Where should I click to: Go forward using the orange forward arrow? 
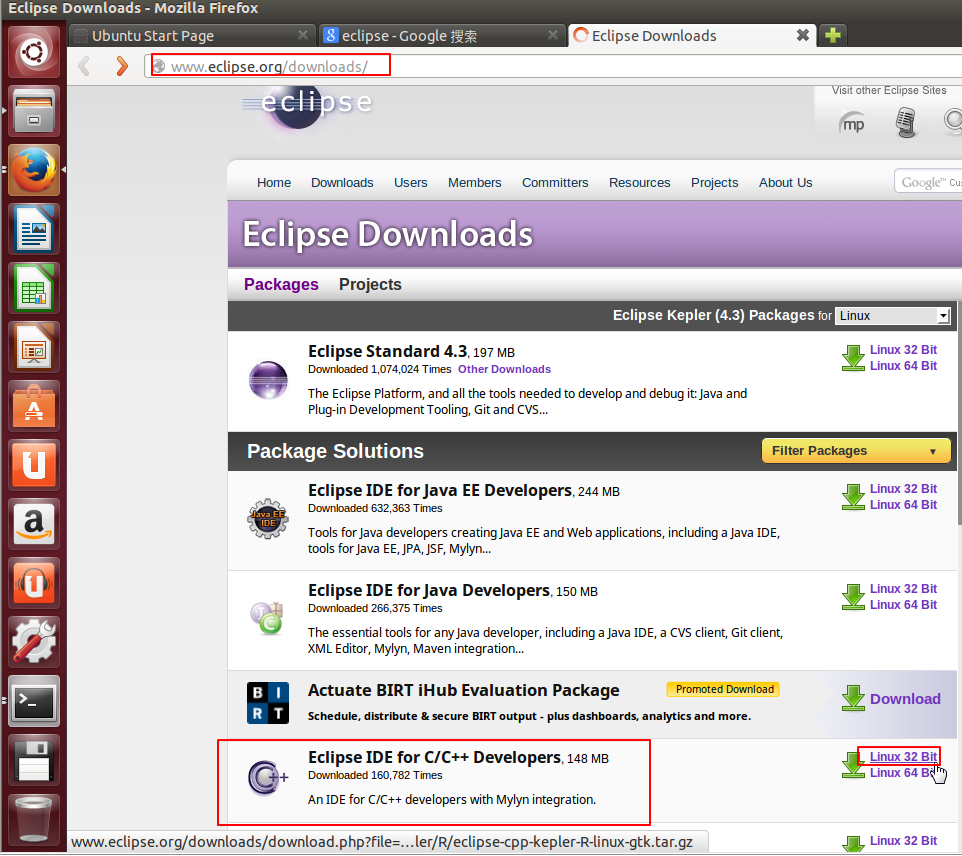pos(122,66)
